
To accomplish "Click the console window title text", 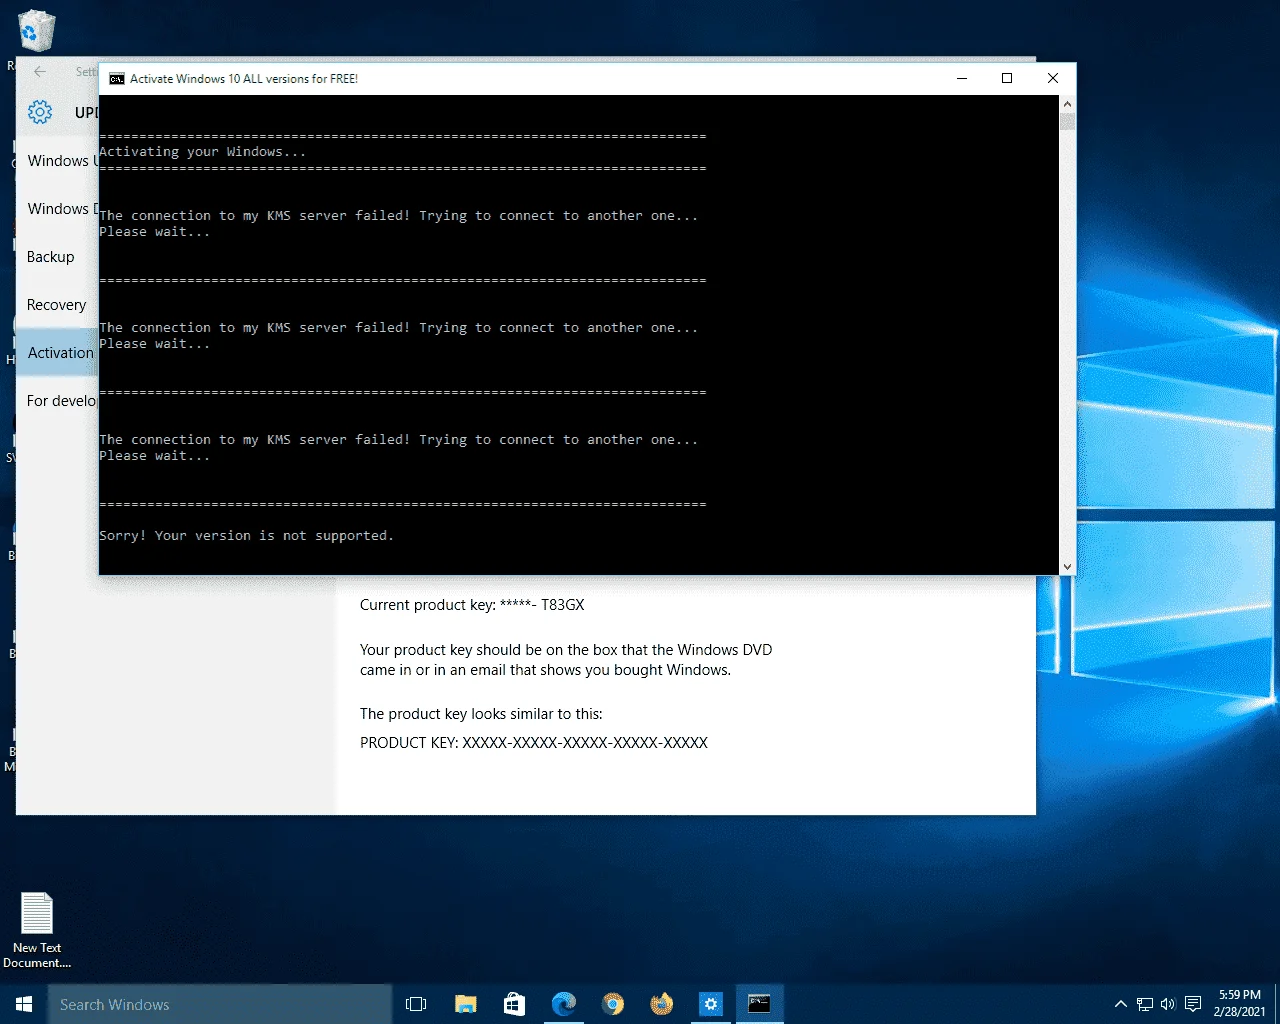I will click(x=244, y=79).
